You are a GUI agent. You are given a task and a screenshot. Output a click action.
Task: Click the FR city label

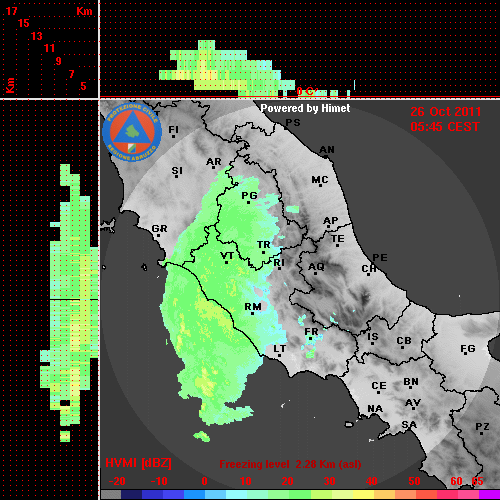[x=311, y=332]
